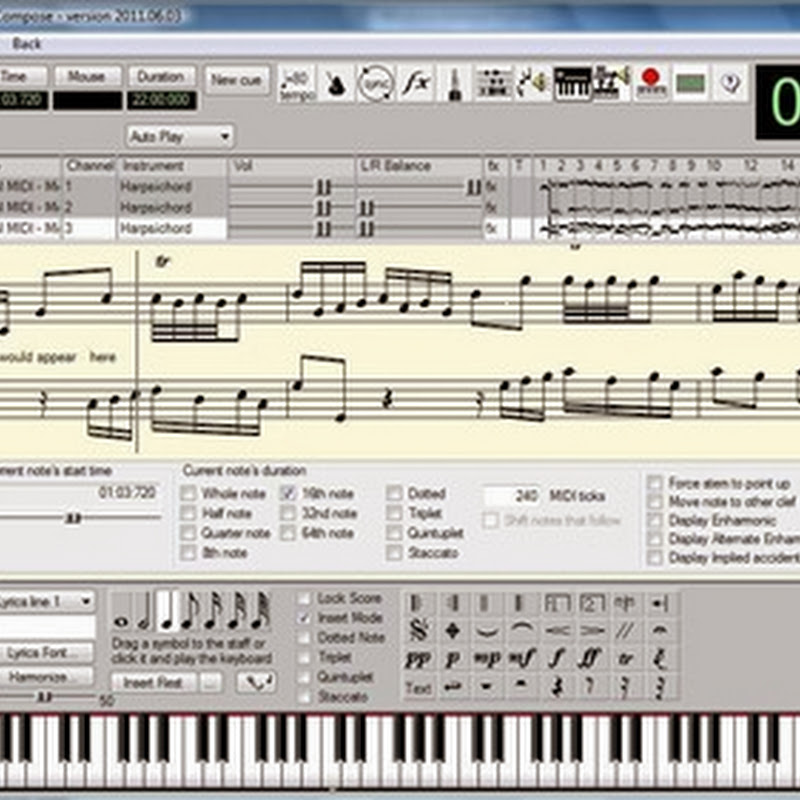Select the eighth note symbol in palette
The image size is (800, 800).
point(190,611)
